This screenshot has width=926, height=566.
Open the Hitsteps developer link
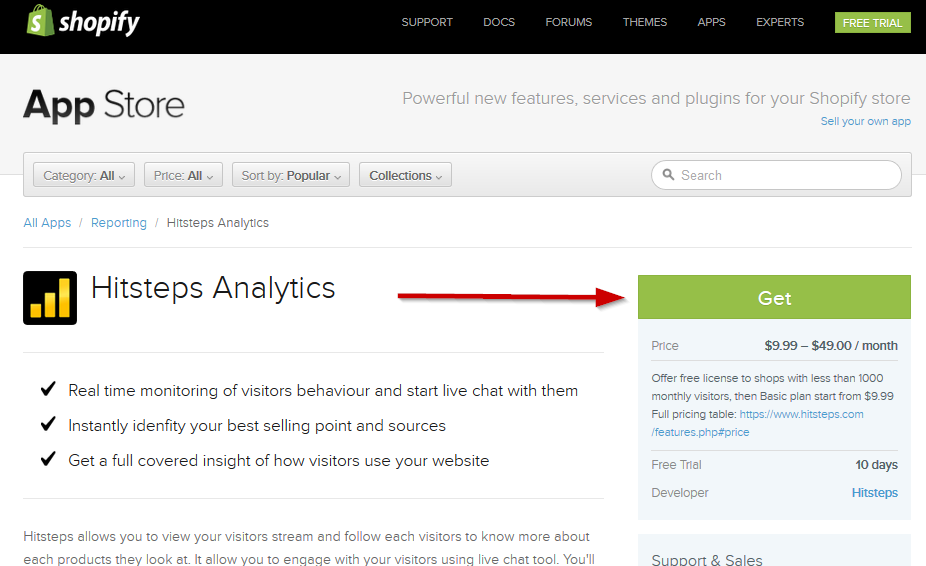coord(875,492)
